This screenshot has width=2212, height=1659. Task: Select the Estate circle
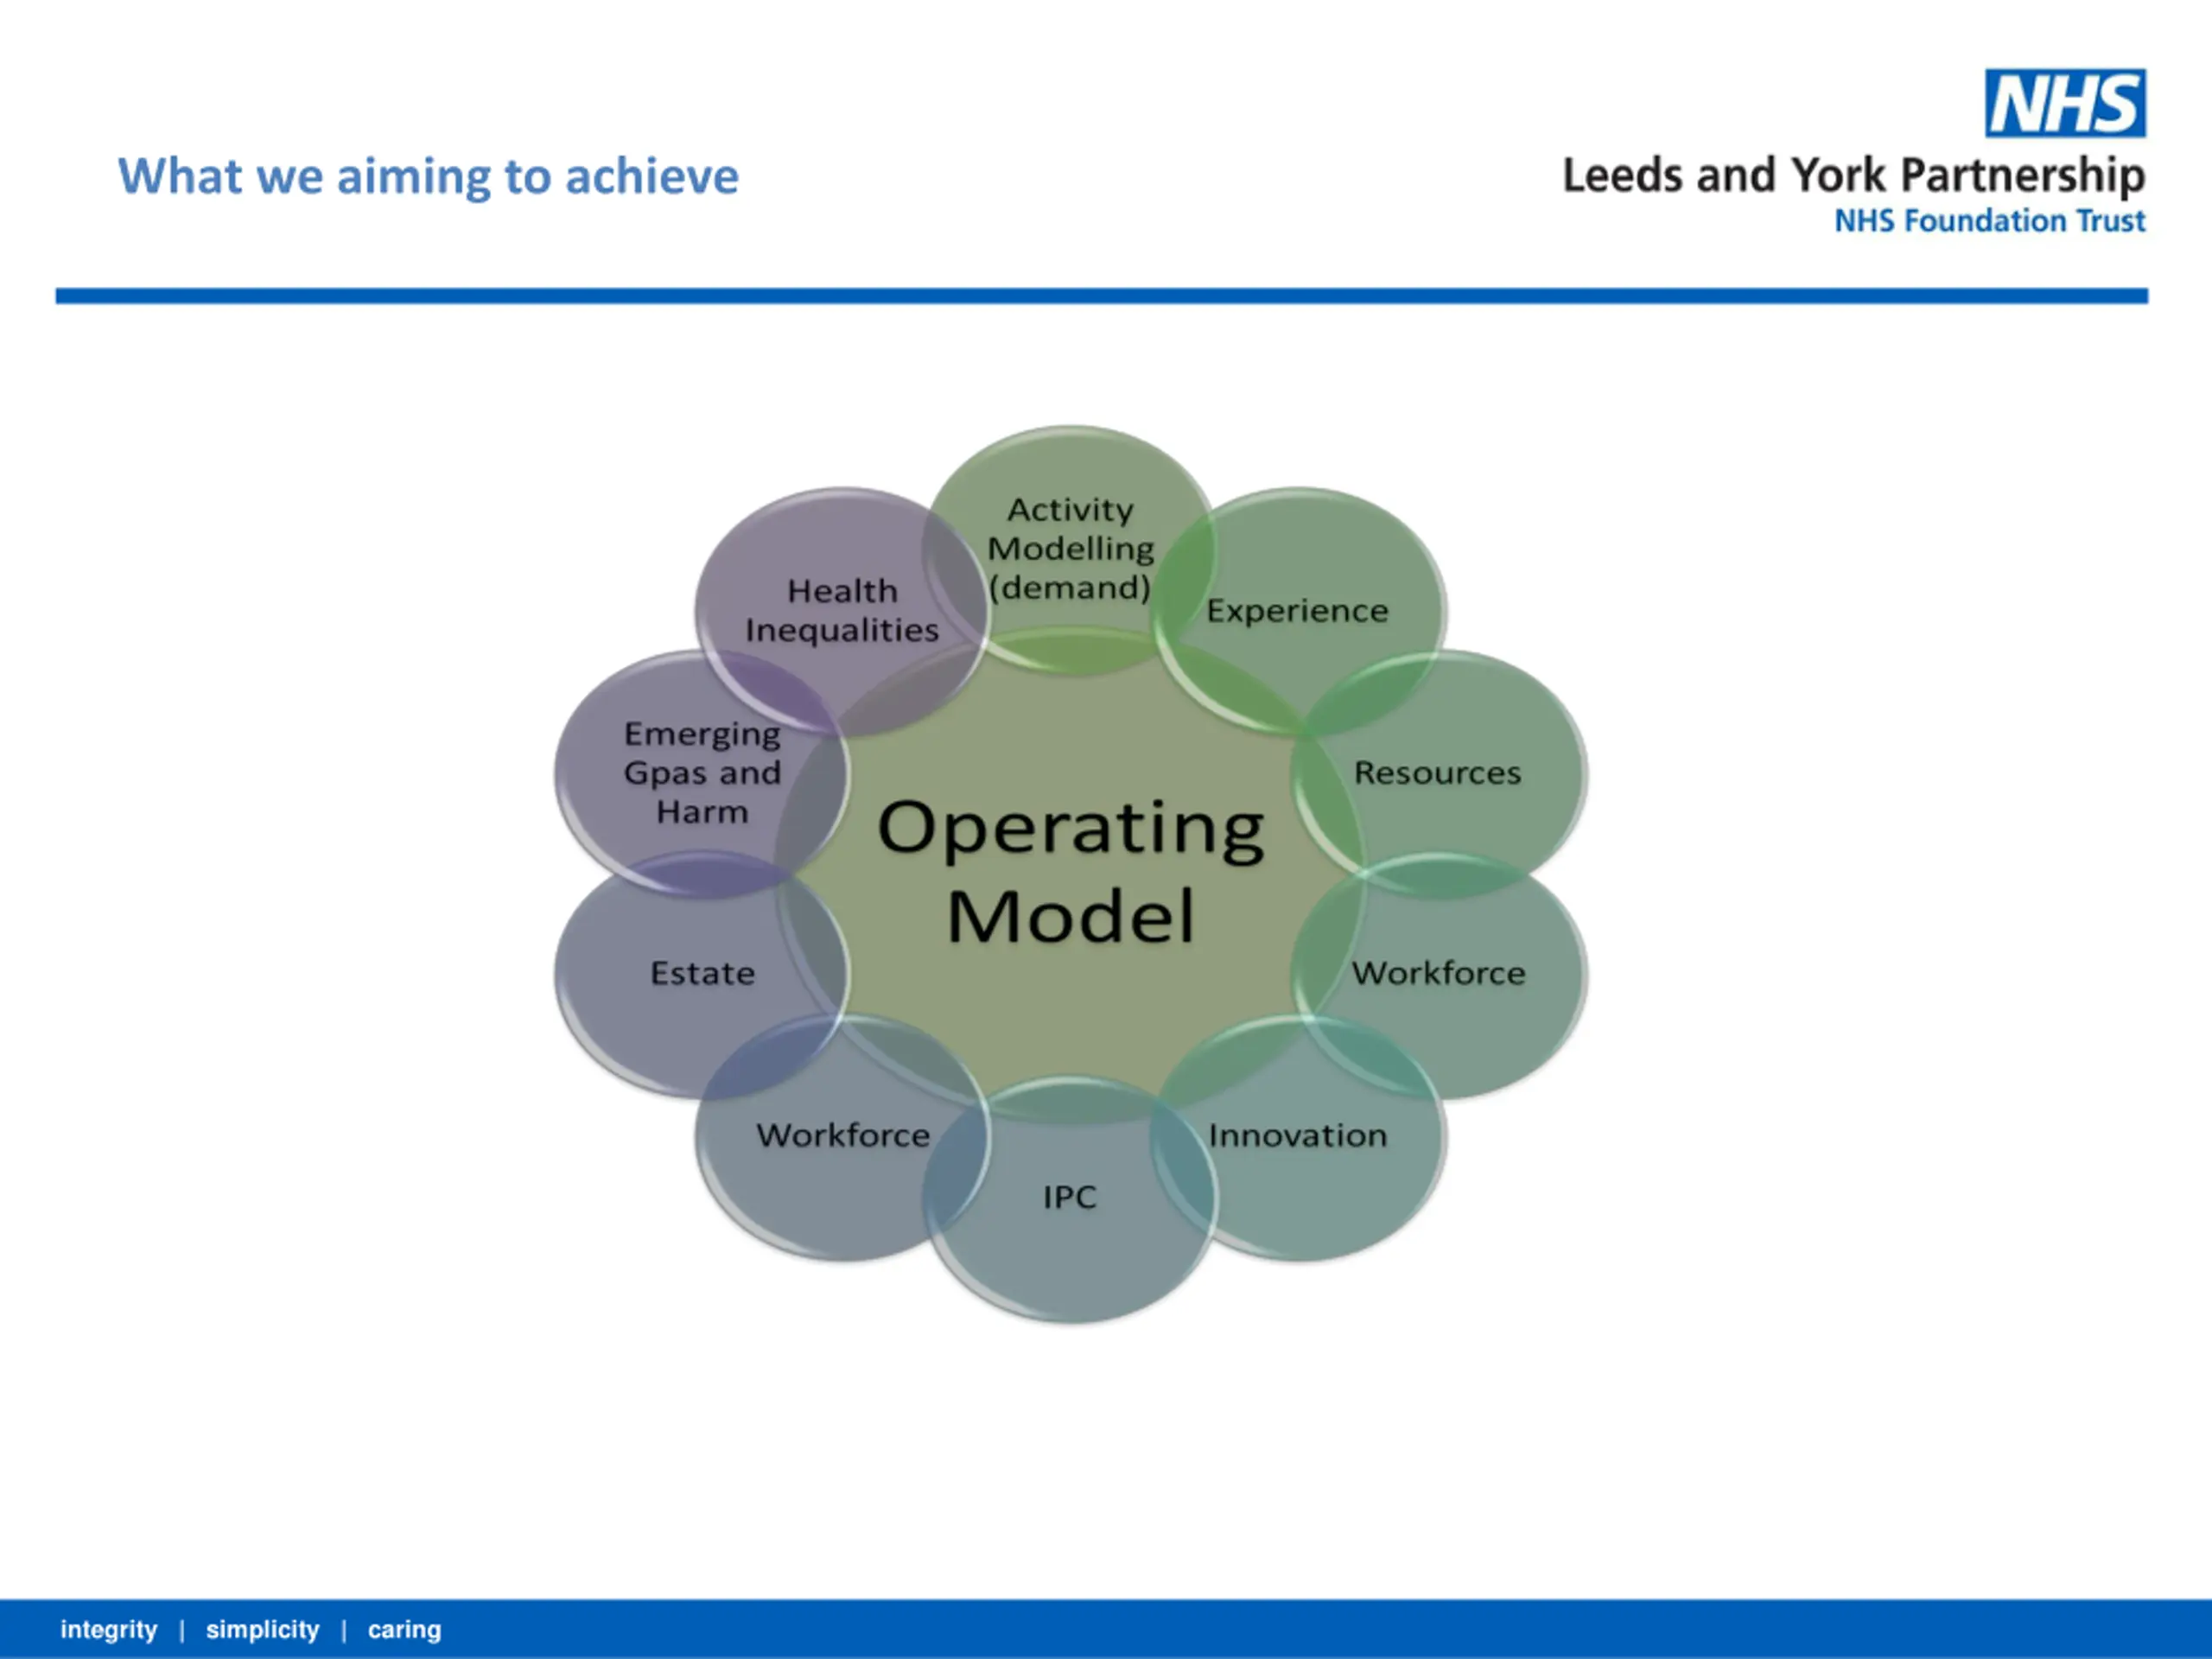point(702,975)
